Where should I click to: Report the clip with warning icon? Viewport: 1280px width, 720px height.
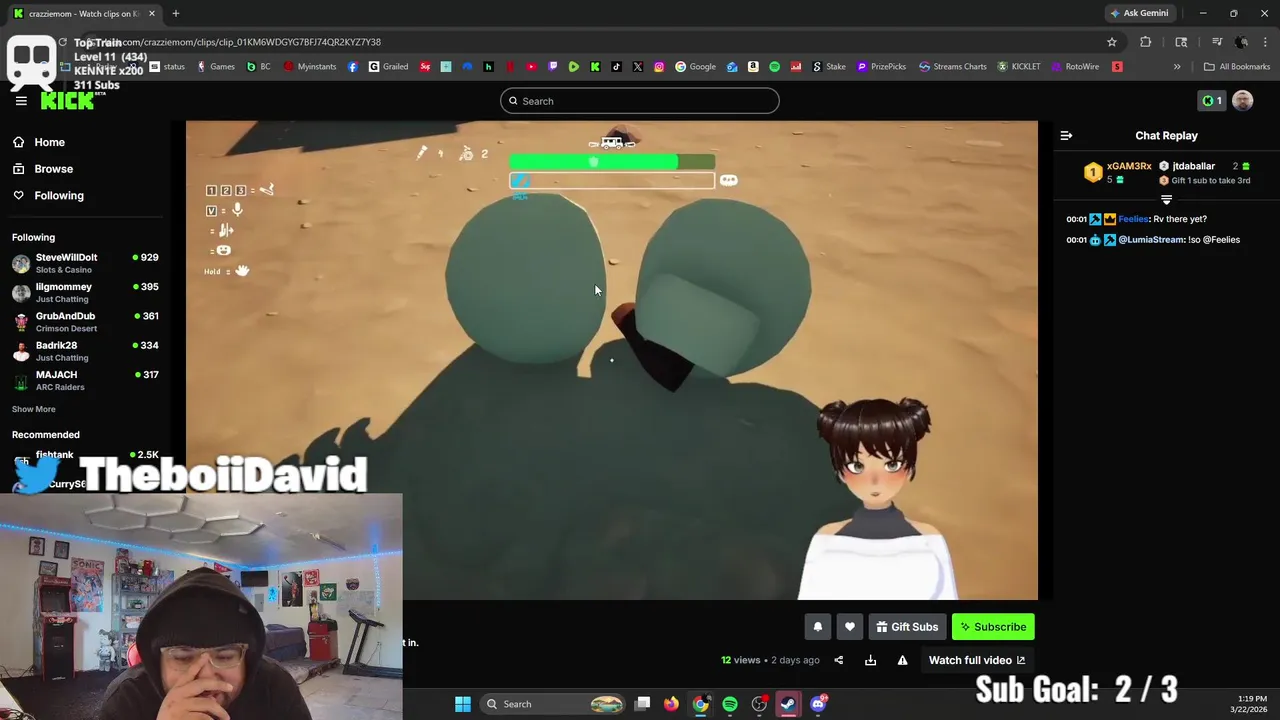[902, 660]
